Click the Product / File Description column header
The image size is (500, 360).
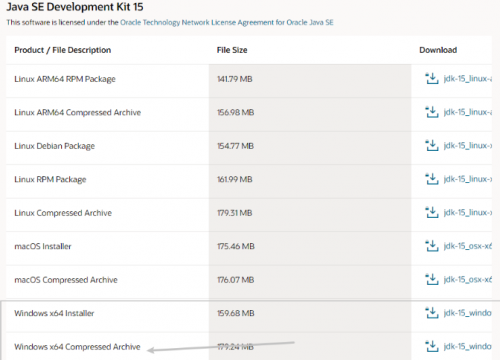click(x=63, y=50)
